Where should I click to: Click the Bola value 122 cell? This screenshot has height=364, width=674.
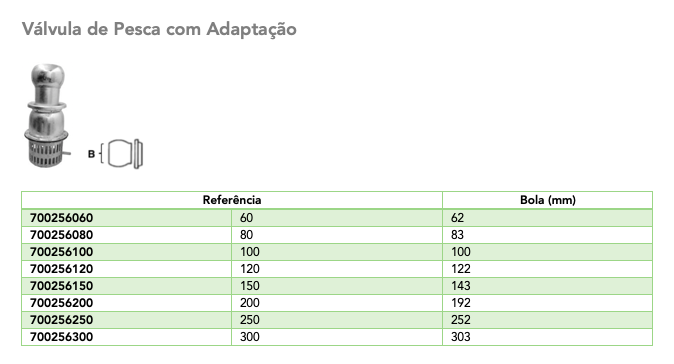point(547,269)
